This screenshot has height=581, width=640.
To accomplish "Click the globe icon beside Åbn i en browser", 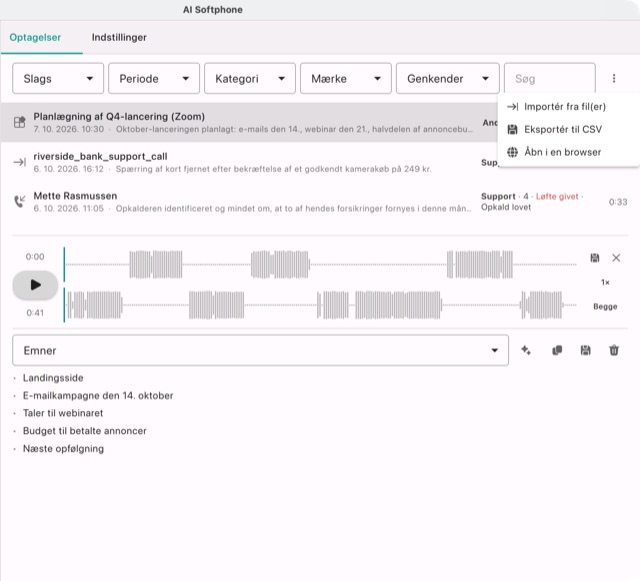I will 512,152.
